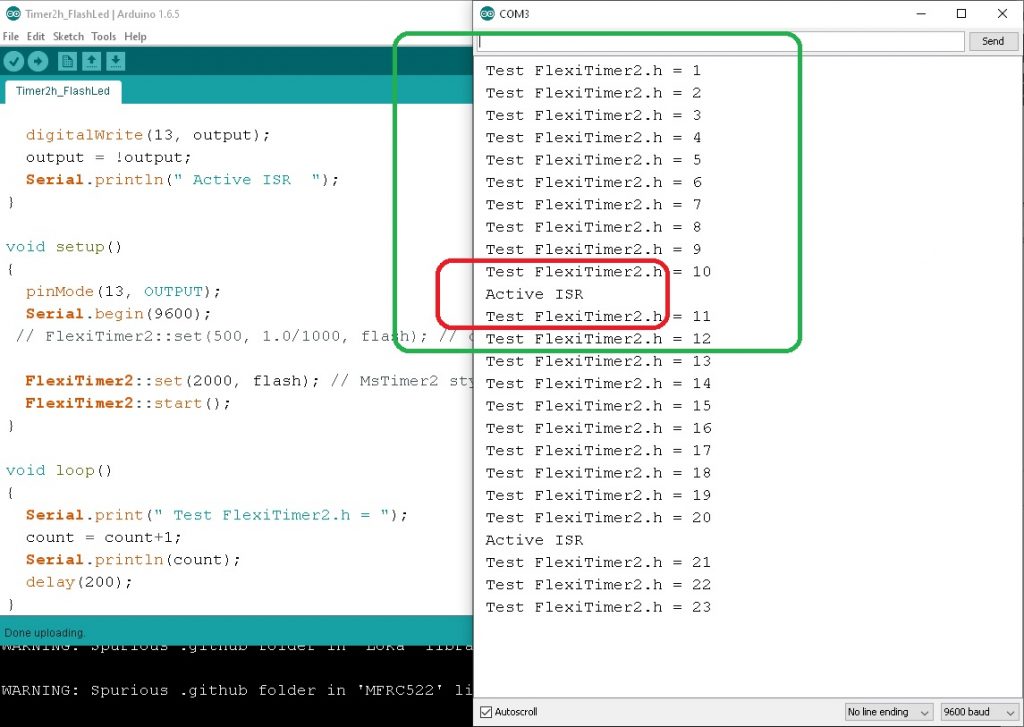
Task: Save the sketch using the Save arrow-down icon
Action: (116, 61)
